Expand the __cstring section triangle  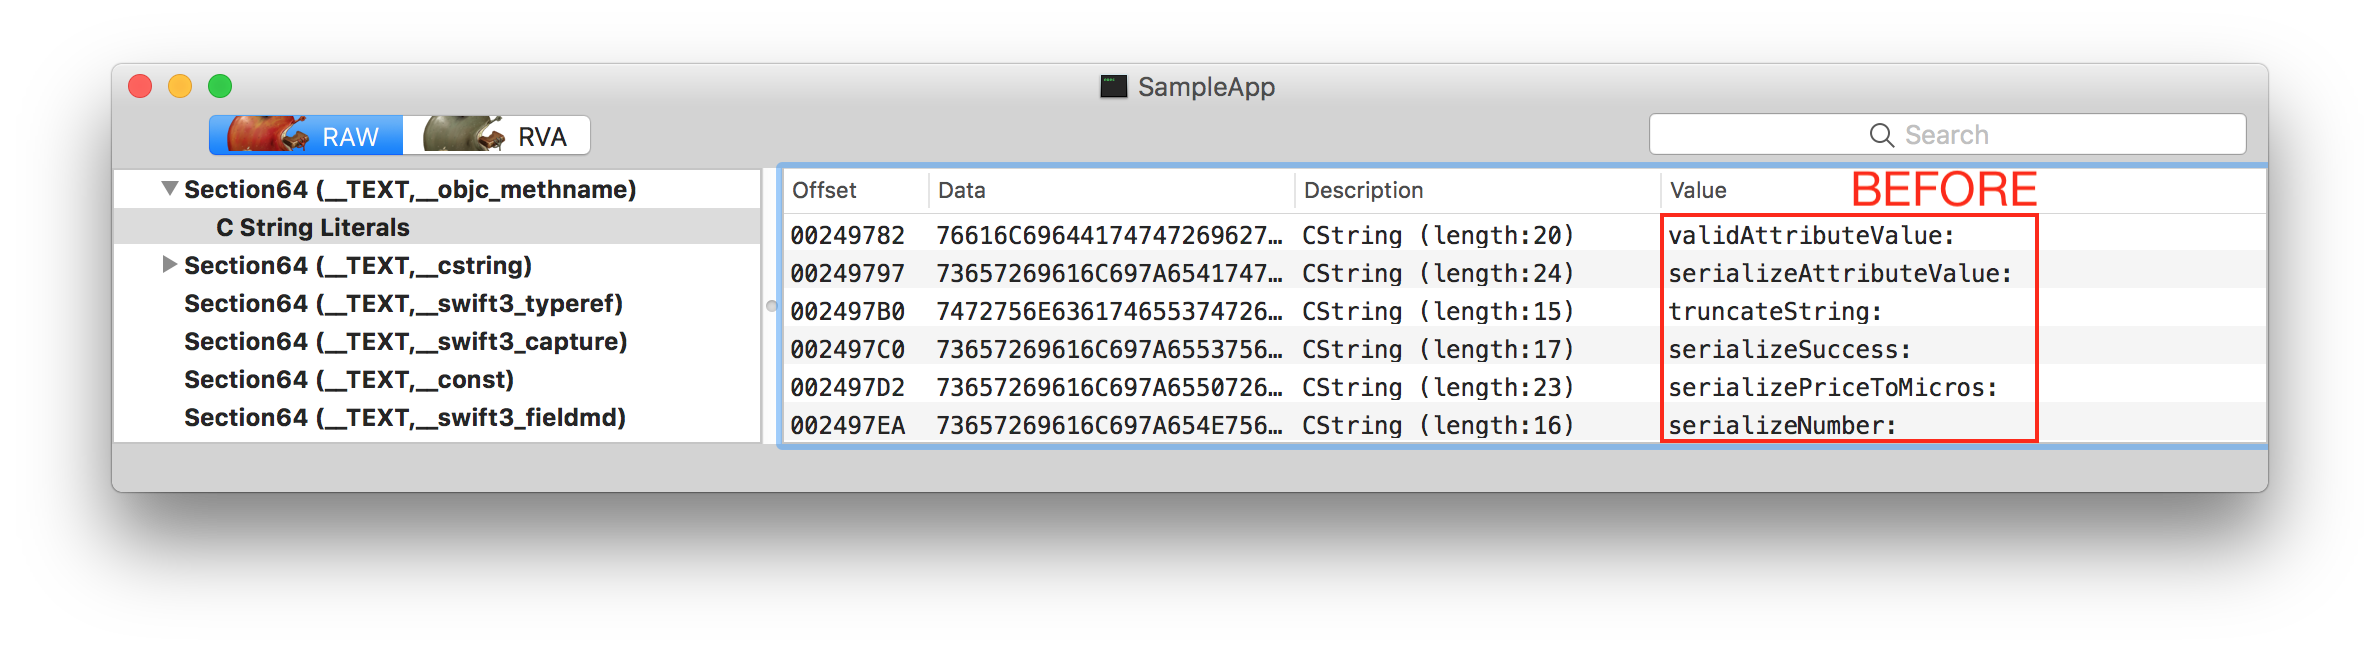[170, 264]
